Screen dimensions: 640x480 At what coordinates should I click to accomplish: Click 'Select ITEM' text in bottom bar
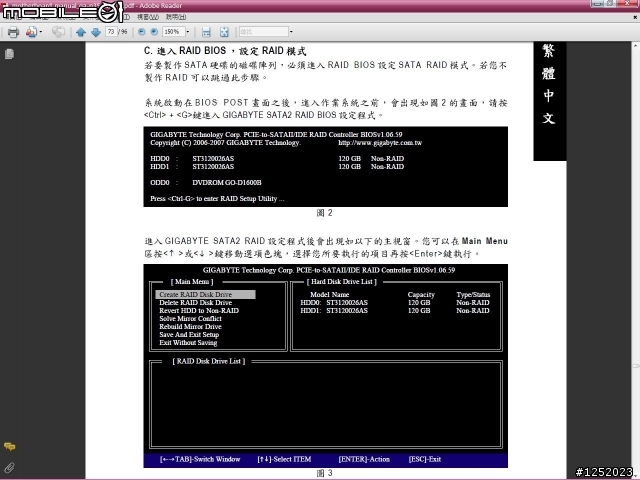point(292,459)
